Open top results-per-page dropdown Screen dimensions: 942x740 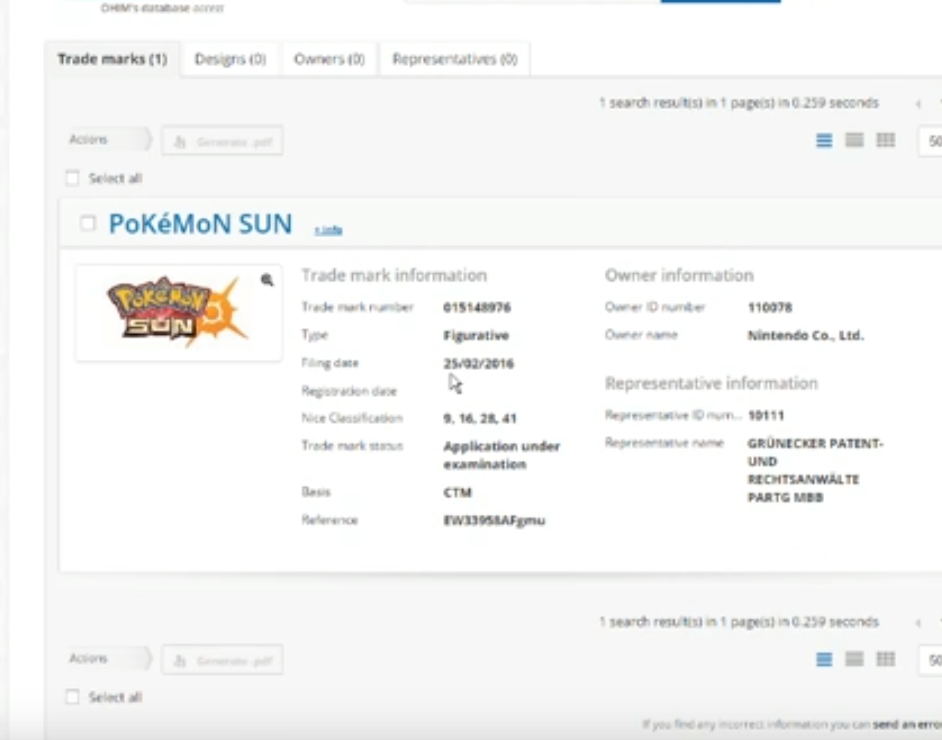coord(931,141)
